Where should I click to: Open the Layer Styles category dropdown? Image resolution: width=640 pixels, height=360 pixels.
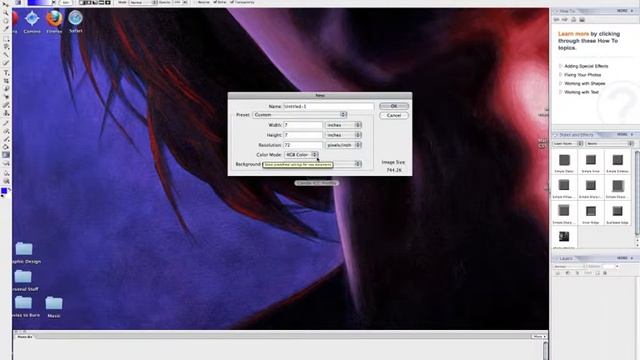[x=568, y=144]
